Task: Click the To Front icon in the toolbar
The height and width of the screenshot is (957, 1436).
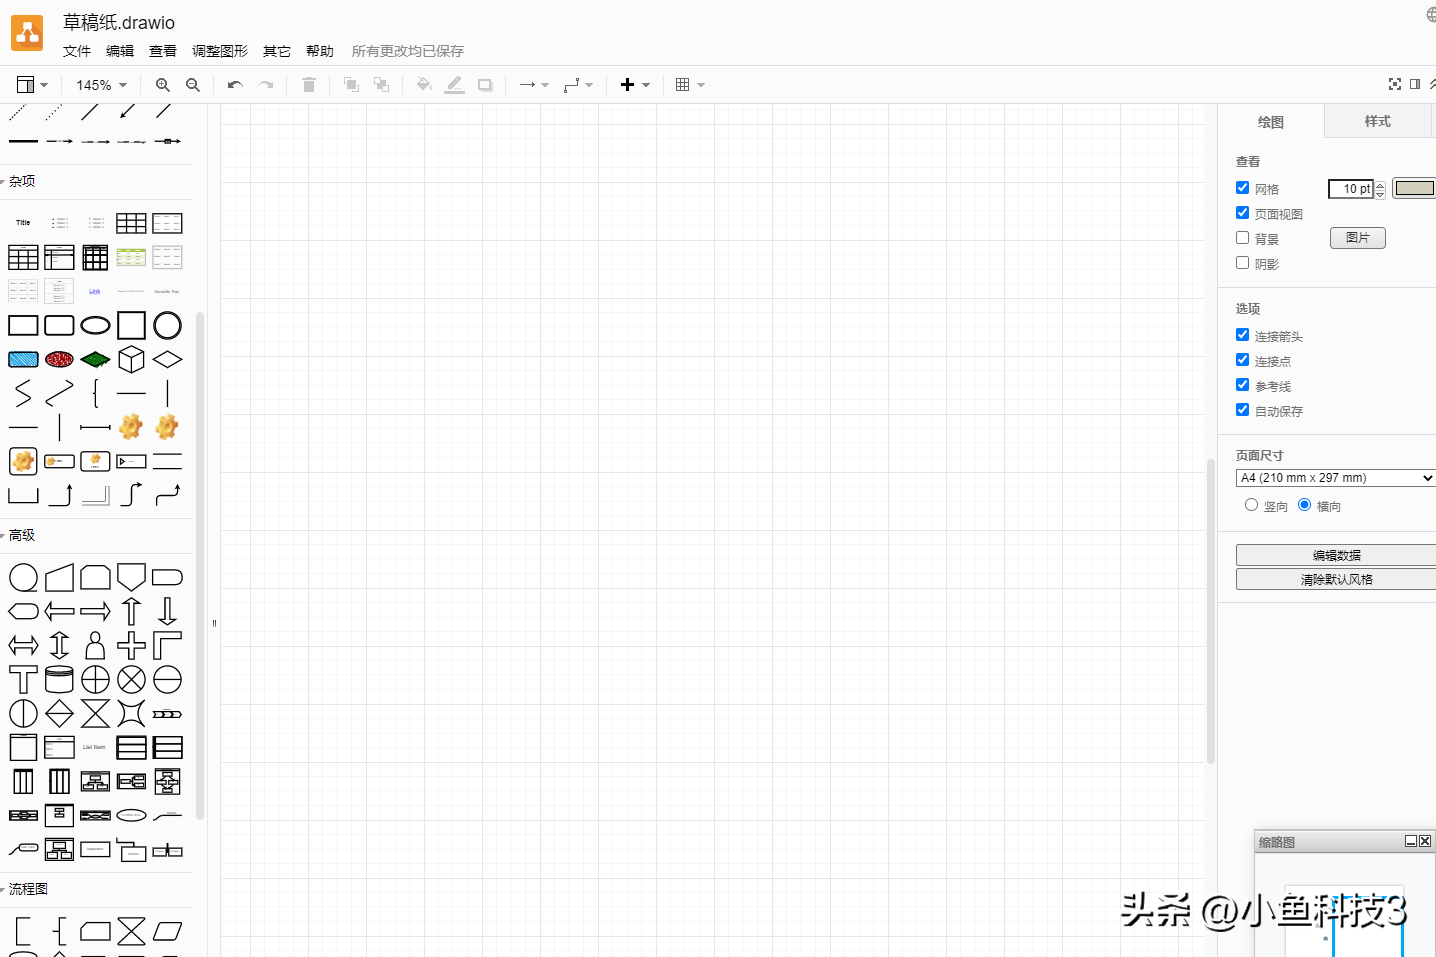Action: click(351, 84)
